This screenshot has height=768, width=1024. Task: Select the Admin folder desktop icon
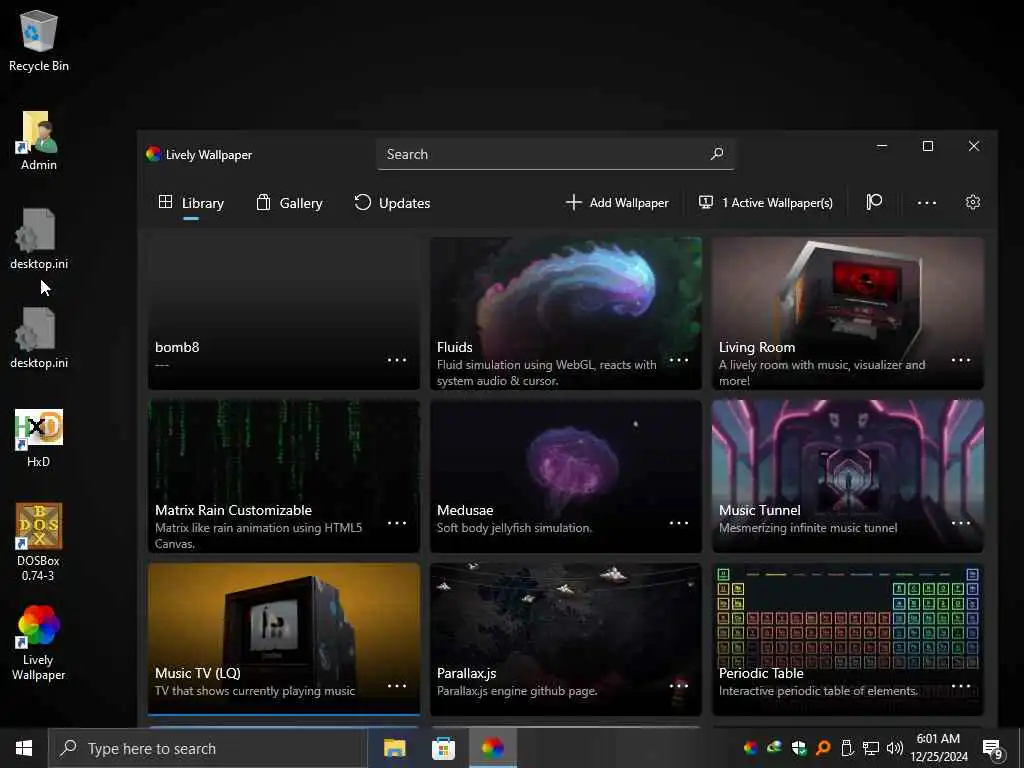39,140
